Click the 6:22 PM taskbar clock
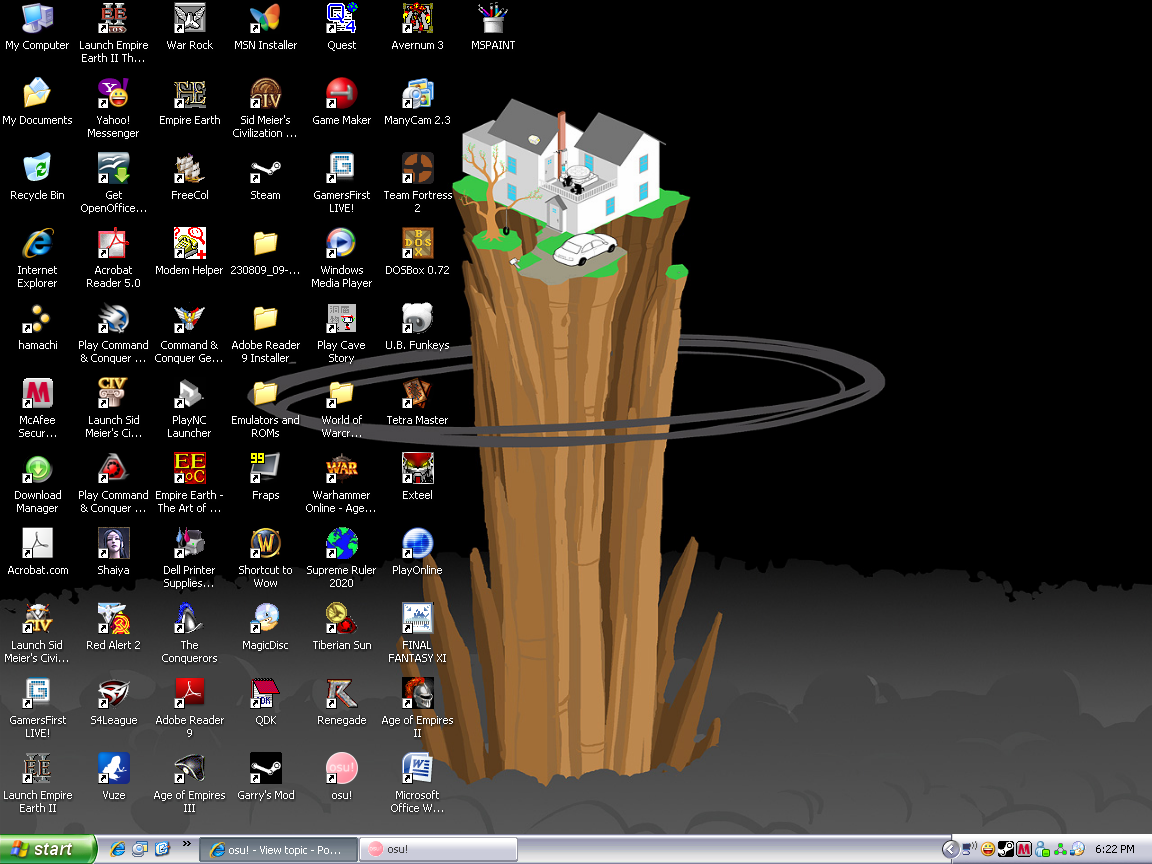1152x864 pixels. pyautogui.click(x=1115, y=849)
